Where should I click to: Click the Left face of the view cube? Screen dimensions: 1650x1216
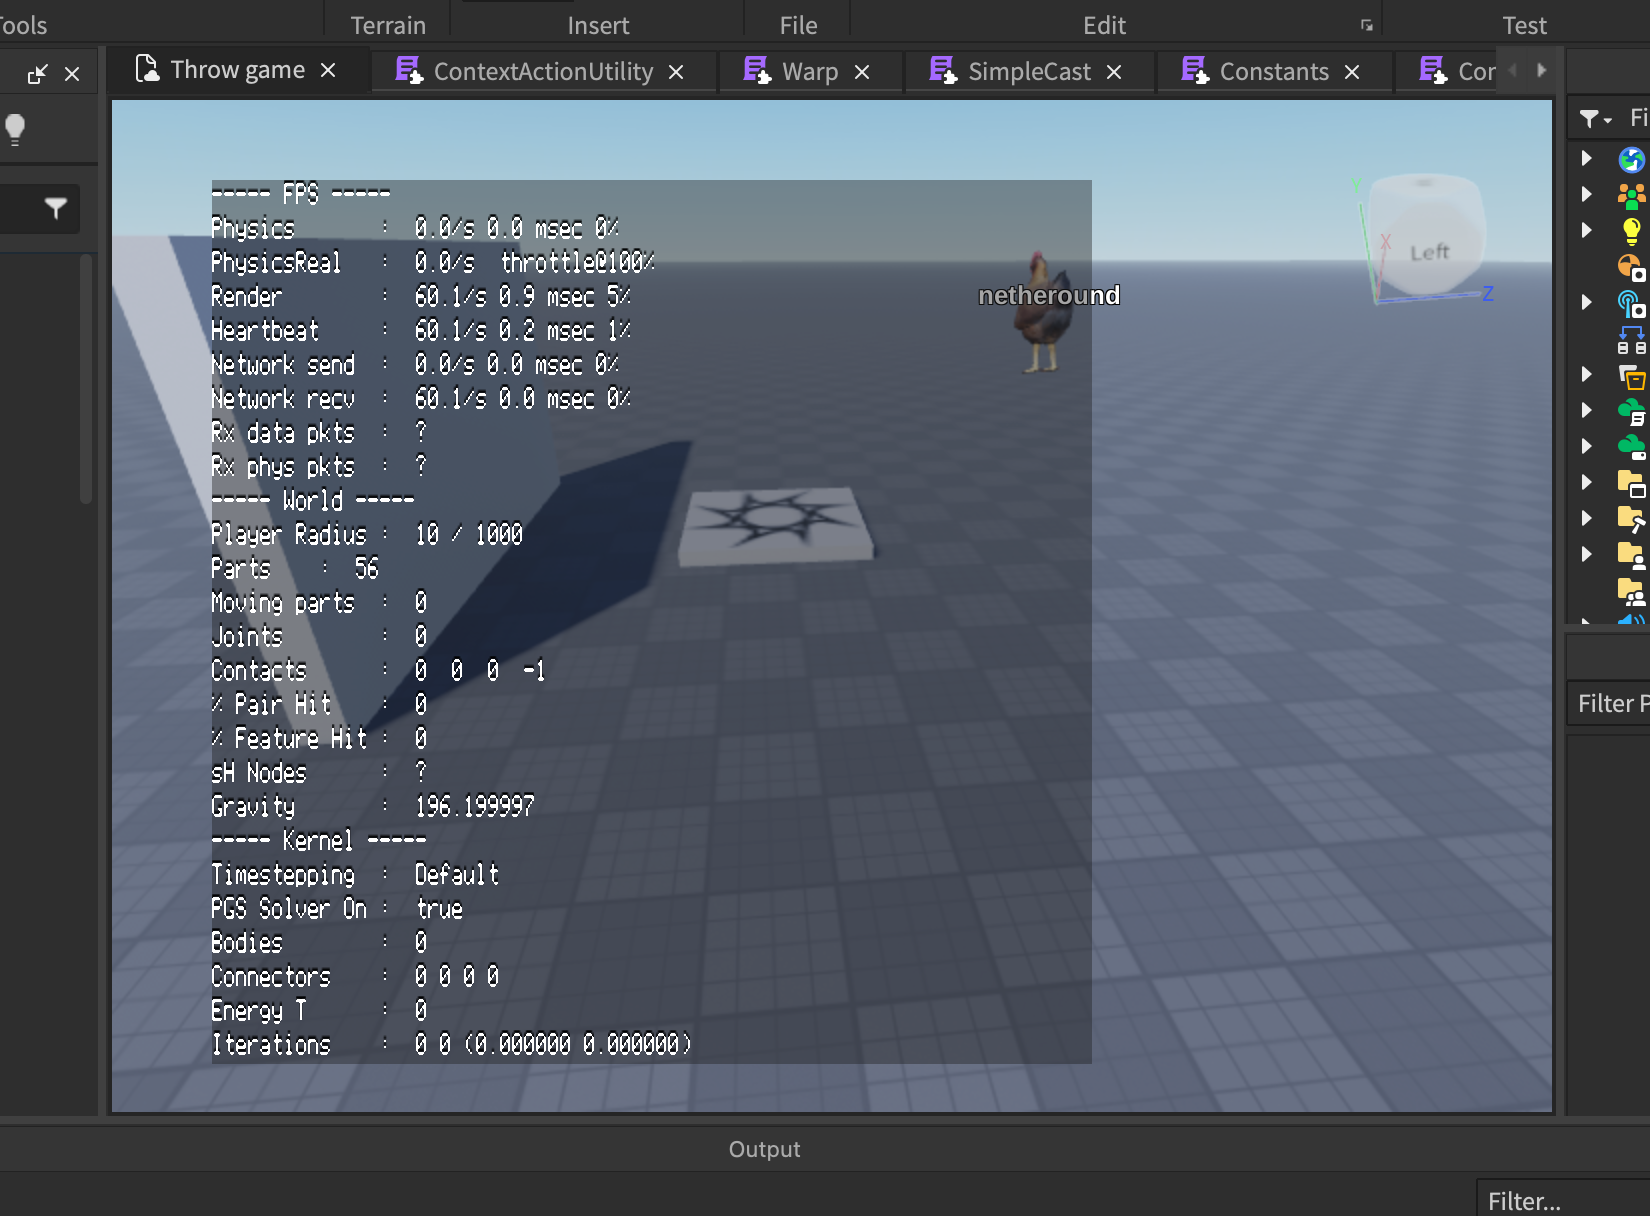[x=1430, y=250]
